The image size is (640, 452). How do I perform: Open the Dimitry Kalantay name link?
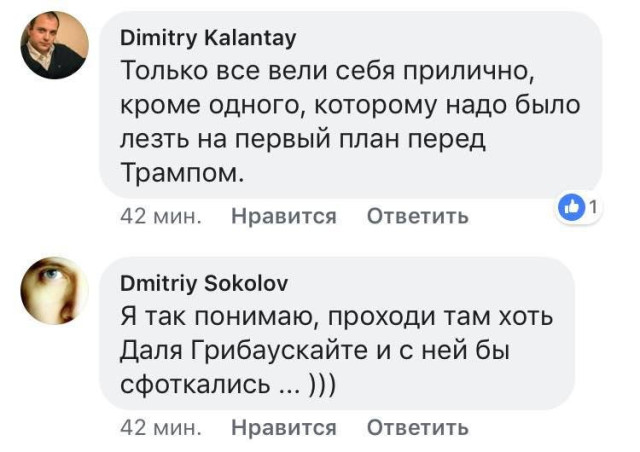(208, 38)
